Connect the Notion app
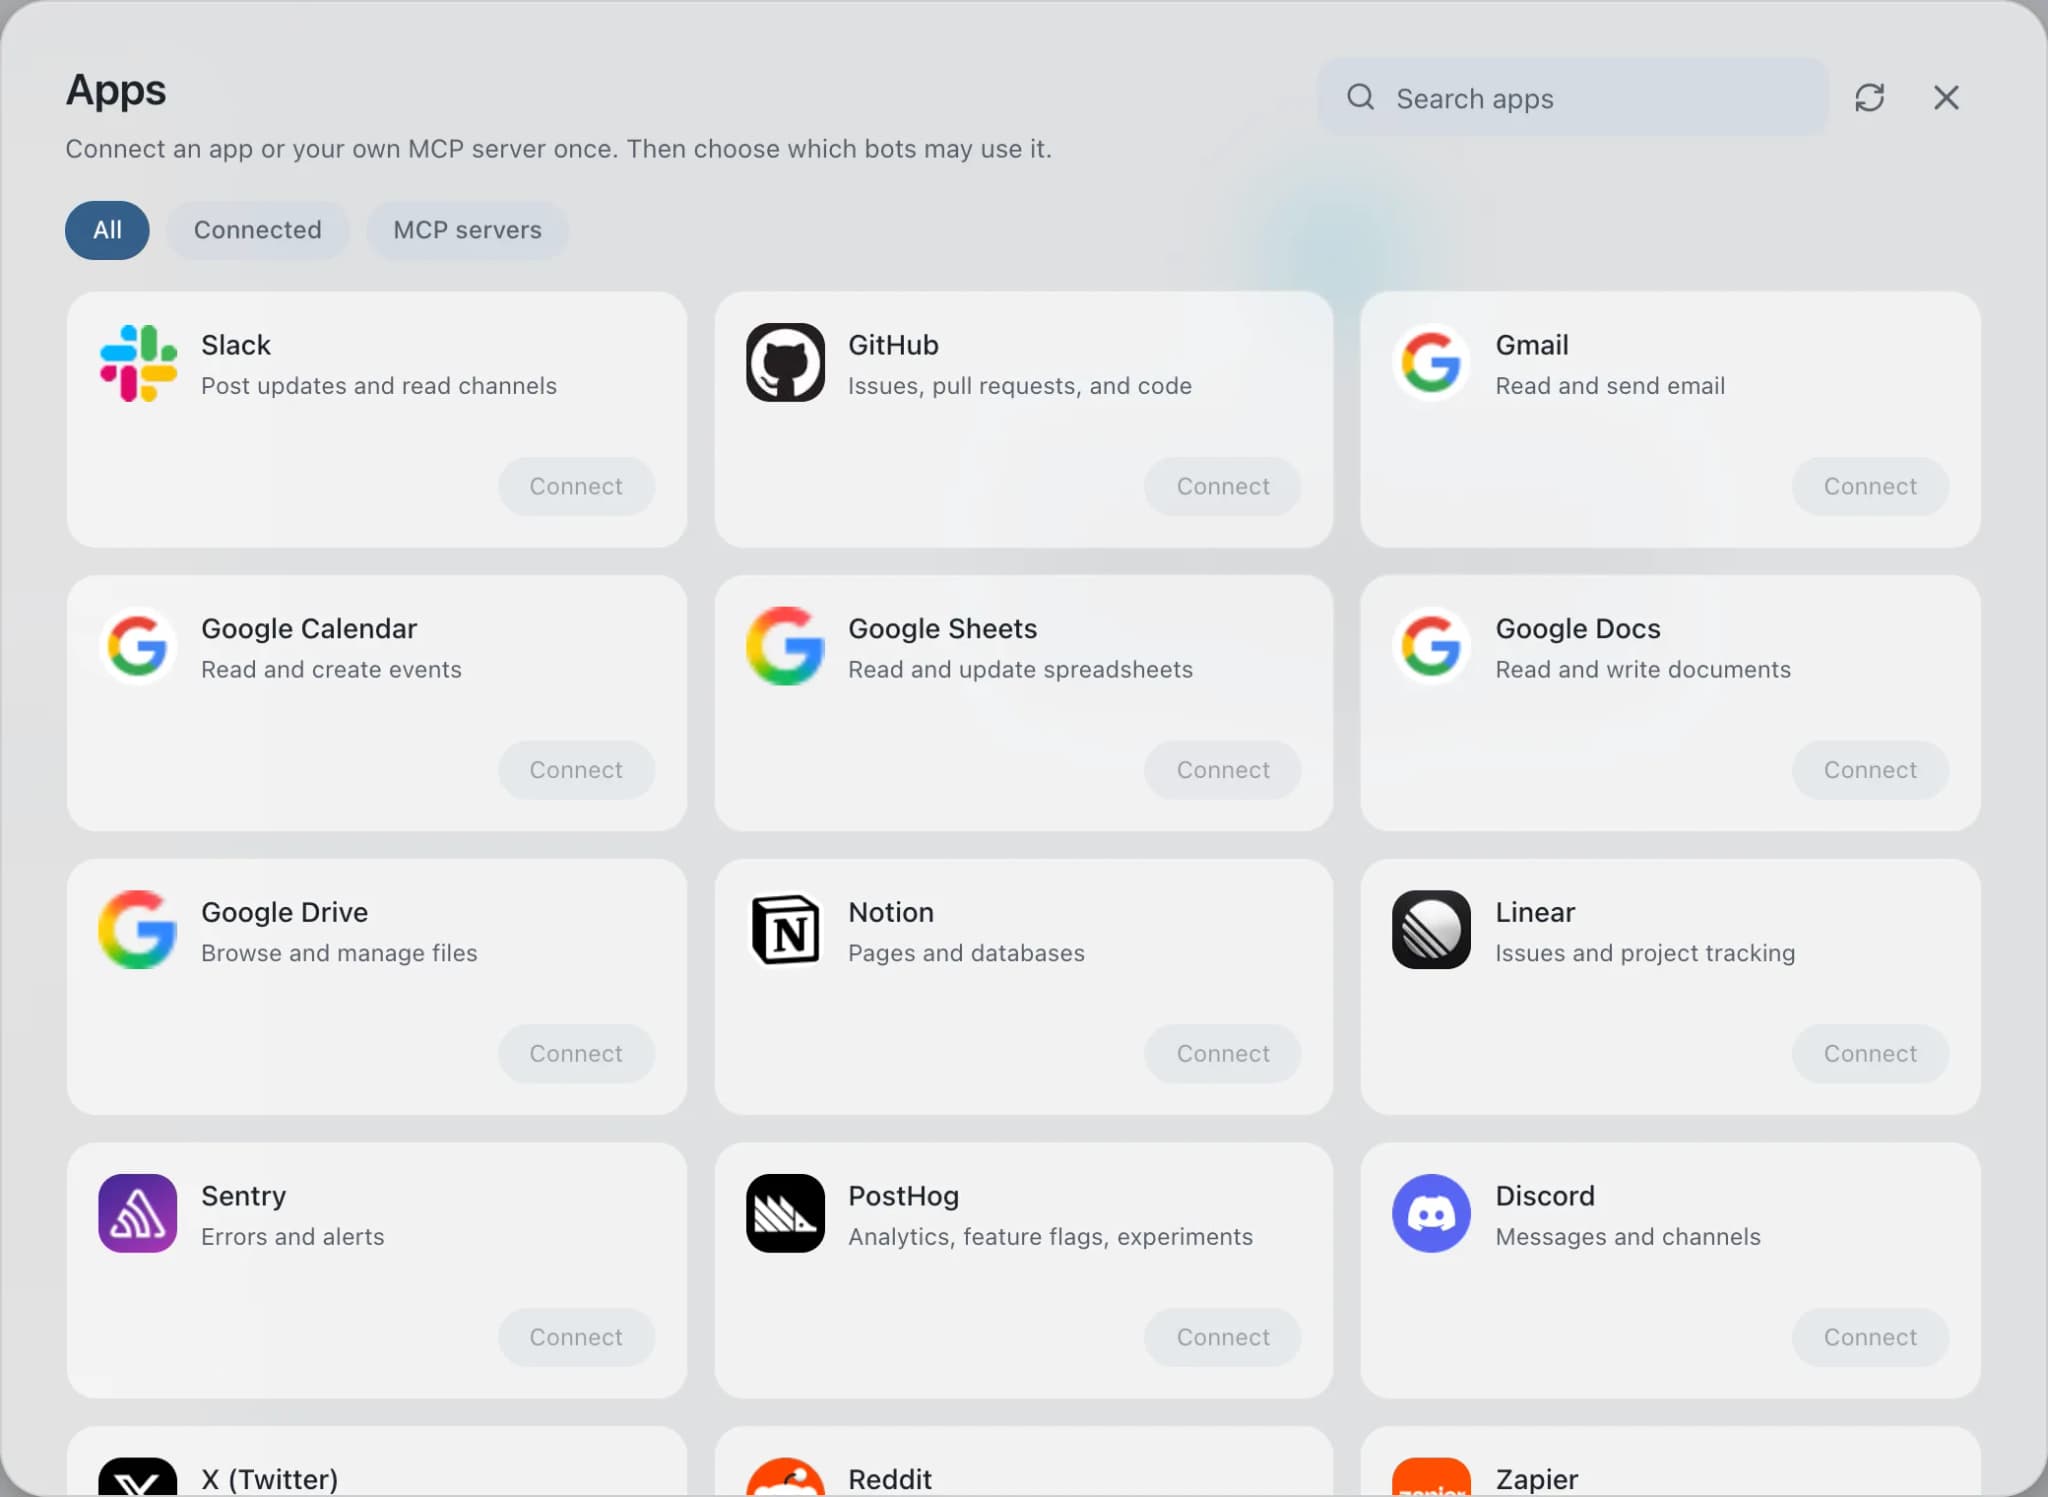This screenshot has height=1497, width=2048. [x=1223, y=1053]
